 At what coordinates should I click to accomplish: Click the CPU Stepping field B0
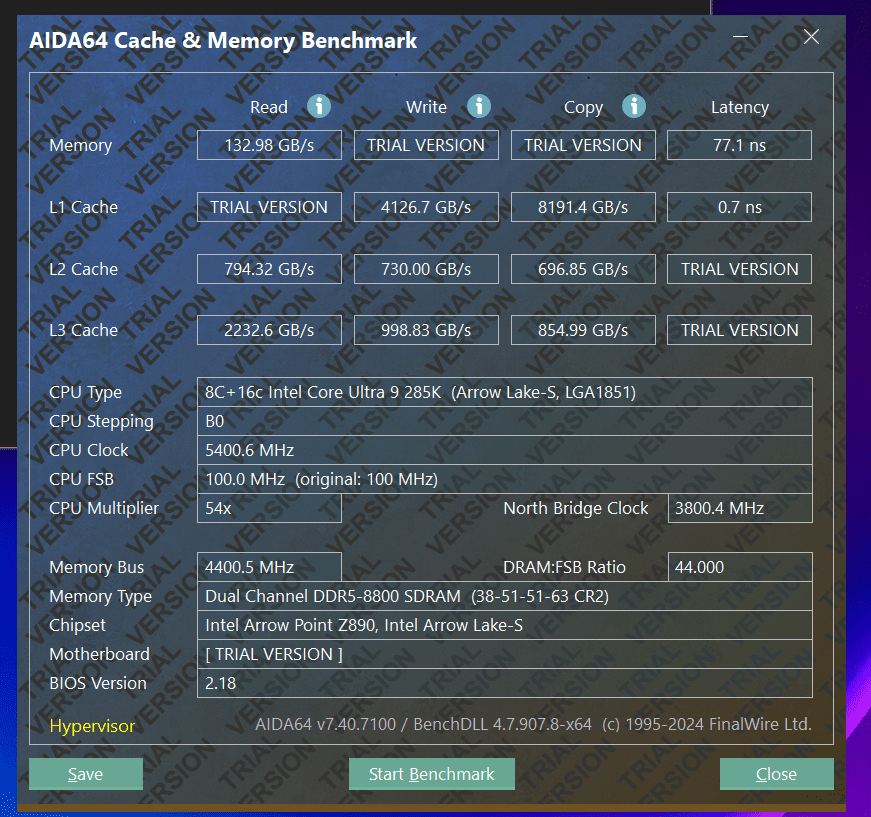504,421
